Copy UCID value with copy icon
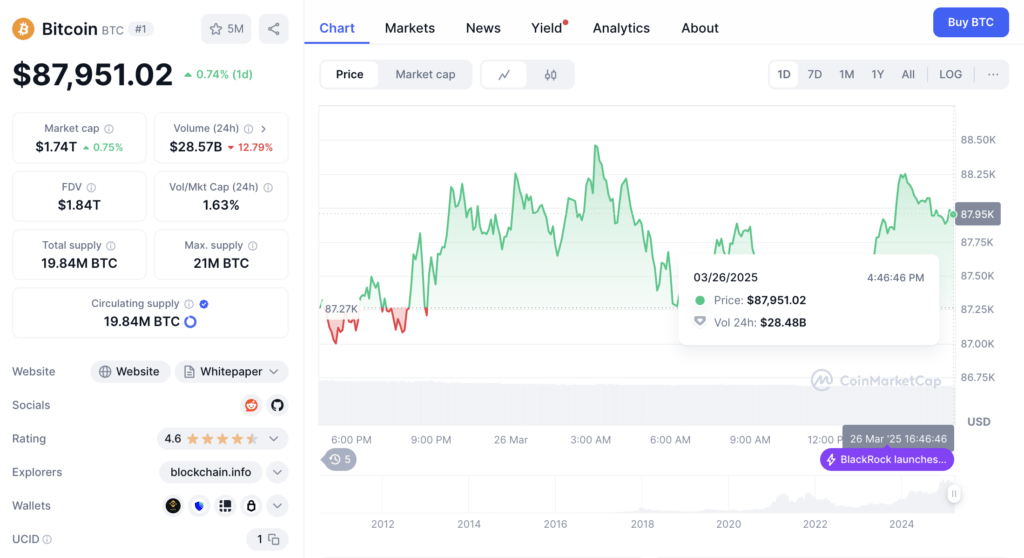Screen dimensions: 1024x558 pos(274,540)
